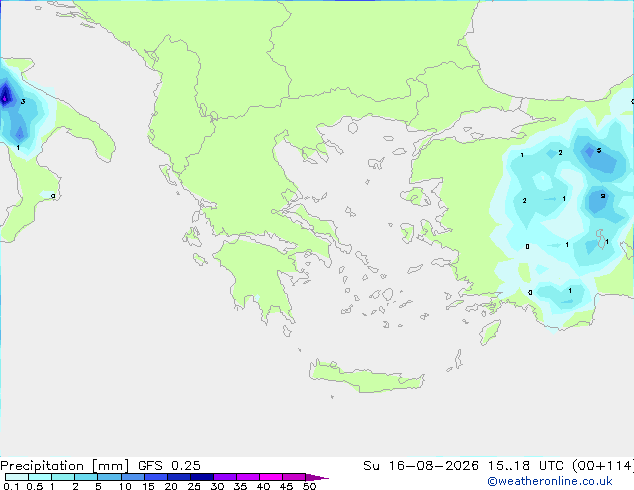The width and height of the screenshot is (634, 490).
Task: Click the '50' legend scale label
Action: pos(309,486)
